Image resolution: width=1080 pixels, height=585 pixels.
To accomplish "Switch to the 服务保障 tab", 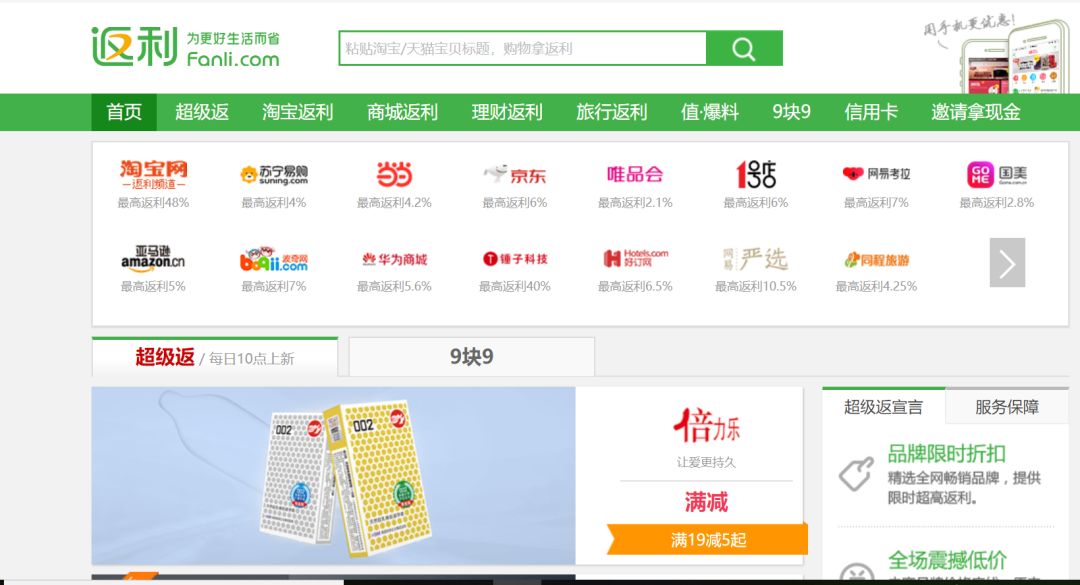I will click(x=1007, y=407).
